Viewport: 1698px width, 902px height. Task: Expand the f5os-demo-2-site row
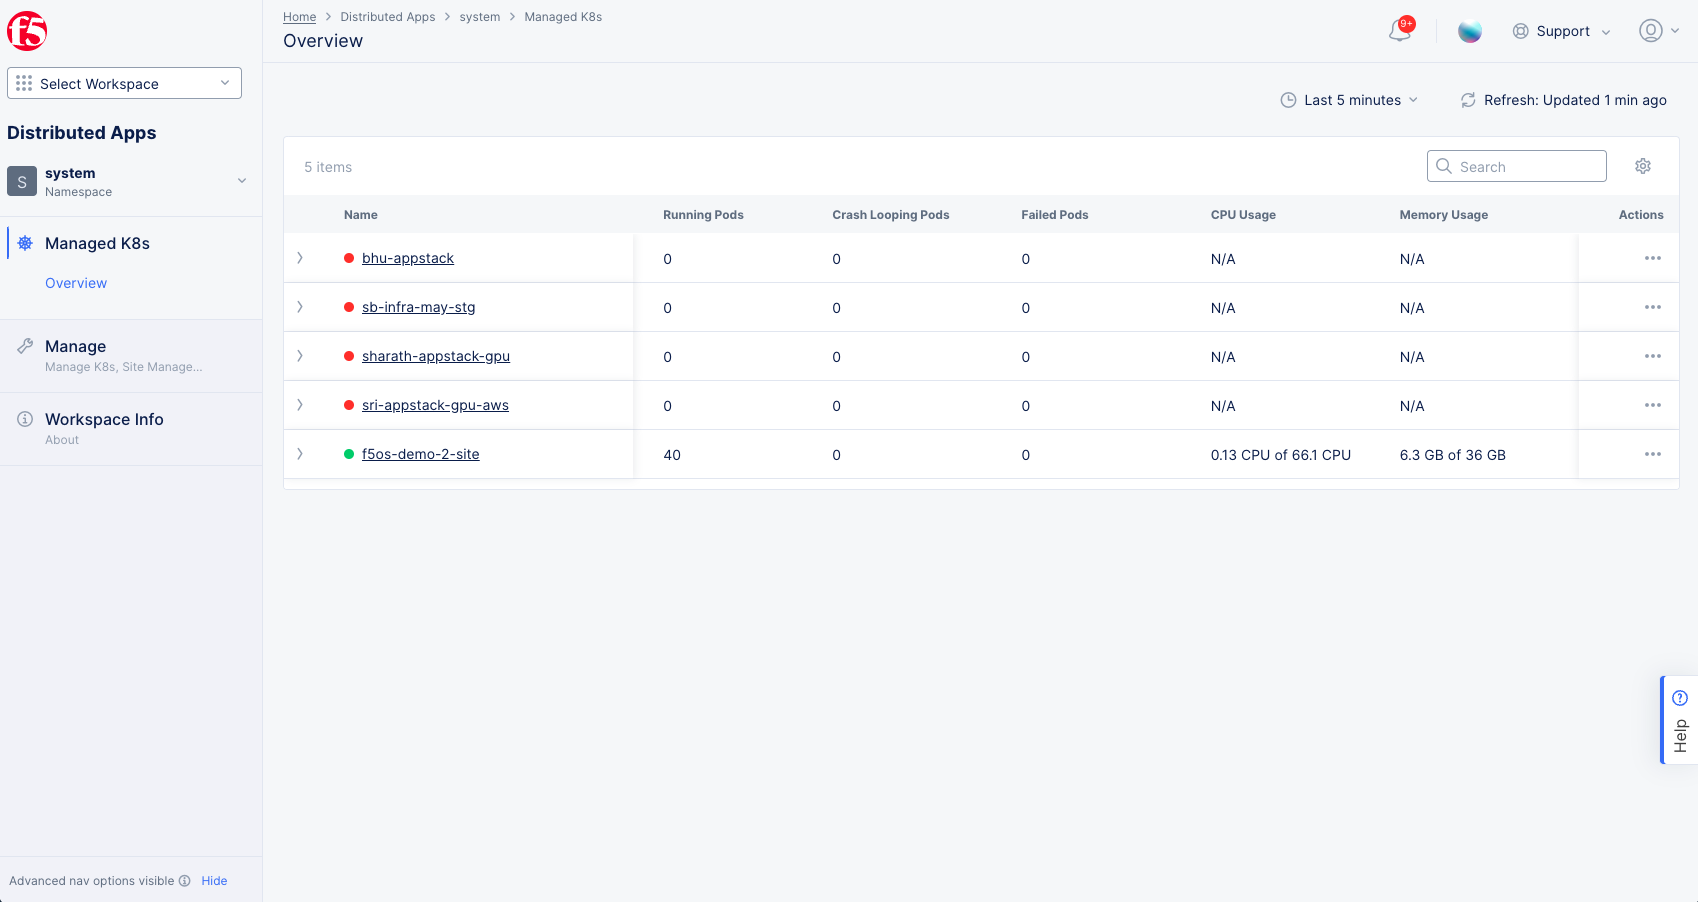(x=299, y=453)
